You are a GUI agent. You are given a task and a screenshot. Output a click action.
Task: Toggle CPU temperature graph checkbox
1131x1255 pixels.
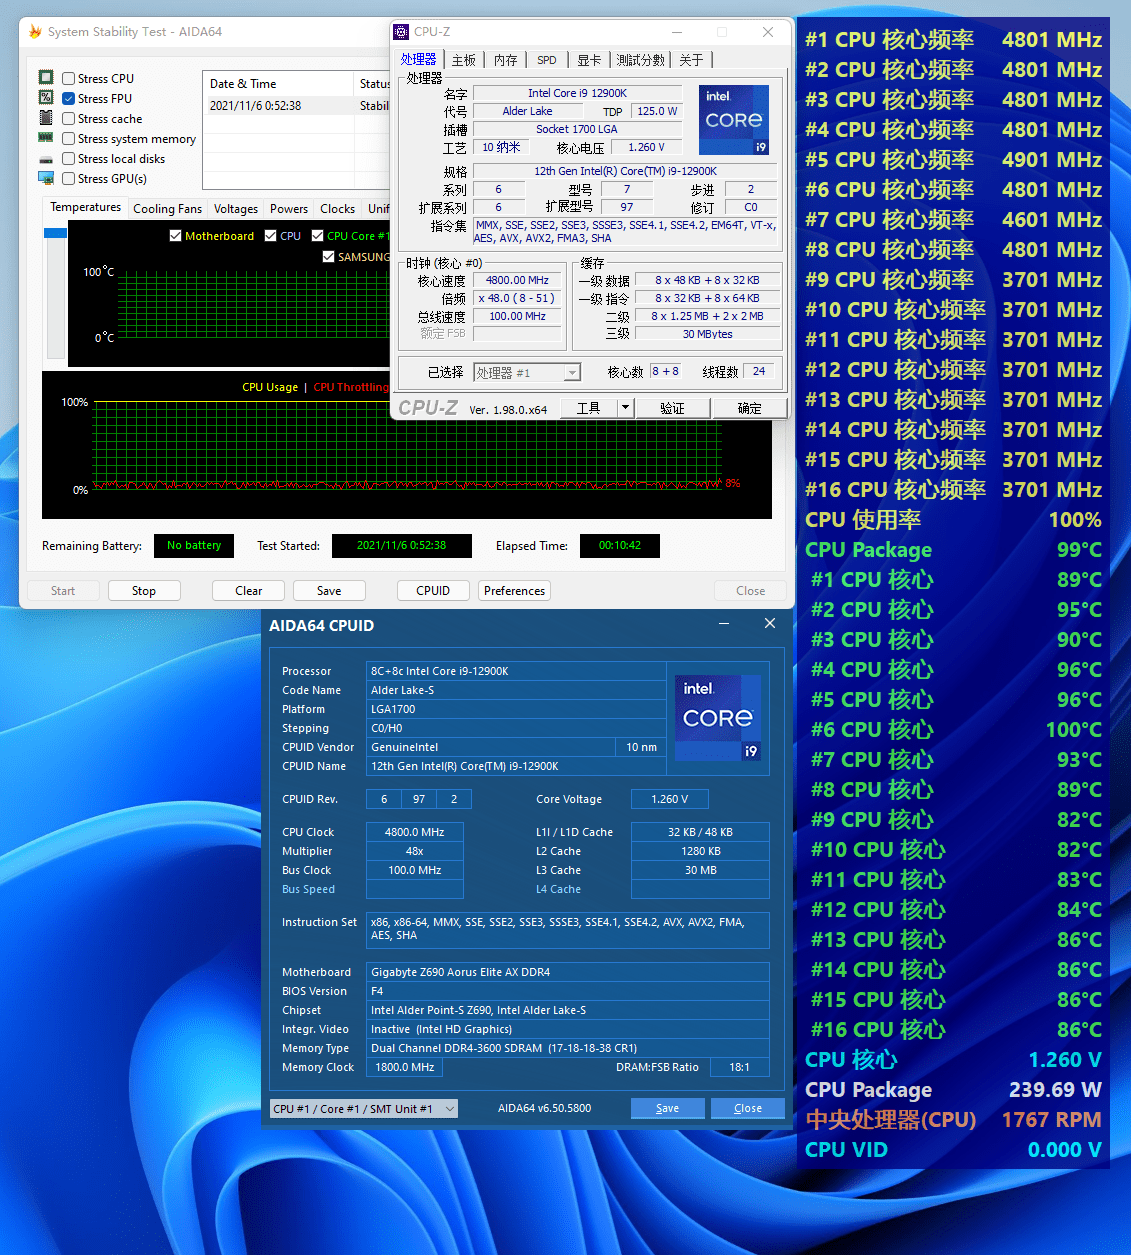tap(271, 236)
